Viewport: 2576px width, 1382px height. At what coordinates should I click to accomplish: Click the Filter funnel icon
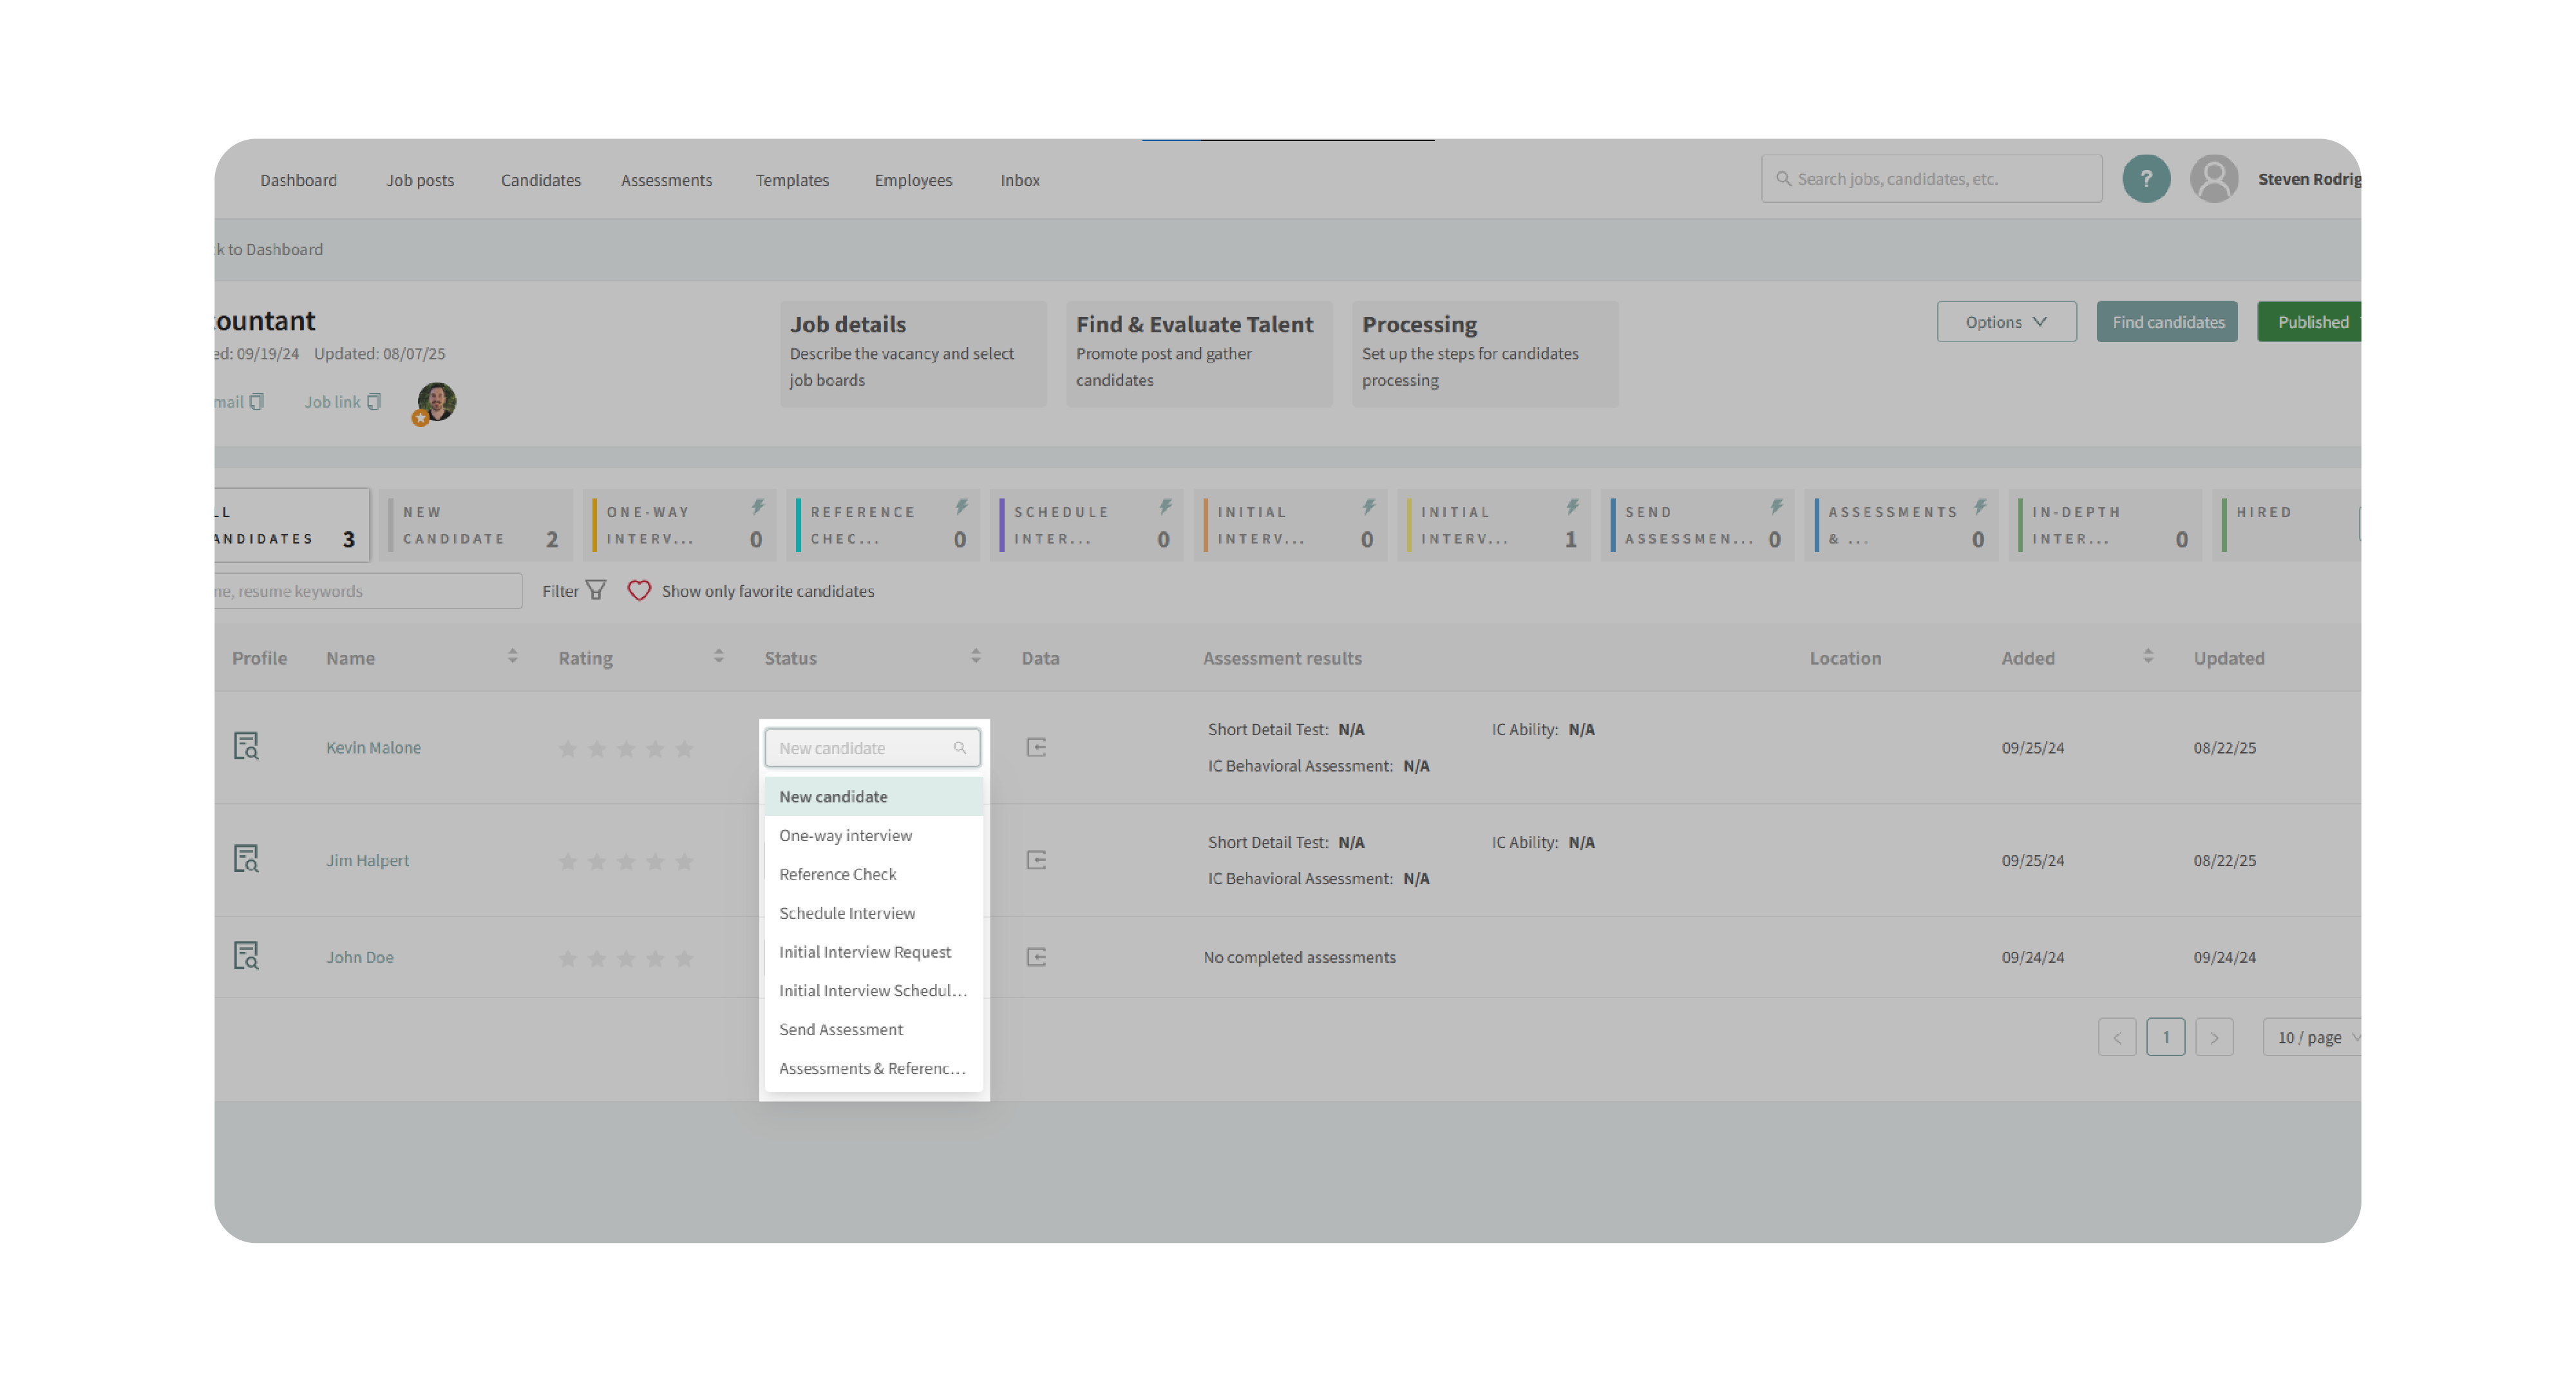(x=596, y=590)
